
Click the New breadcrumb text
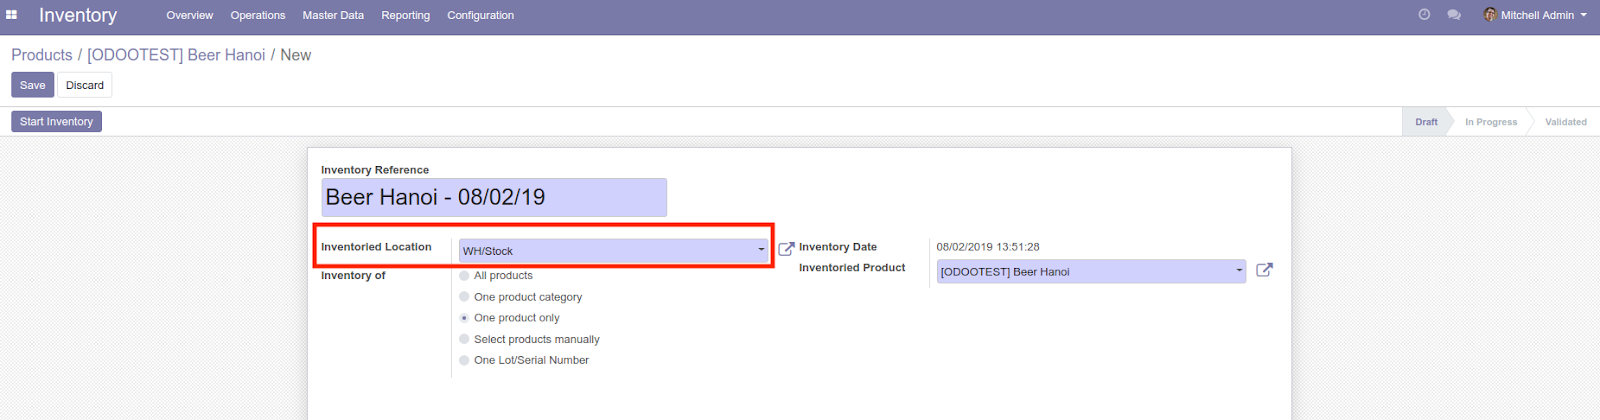296,55
